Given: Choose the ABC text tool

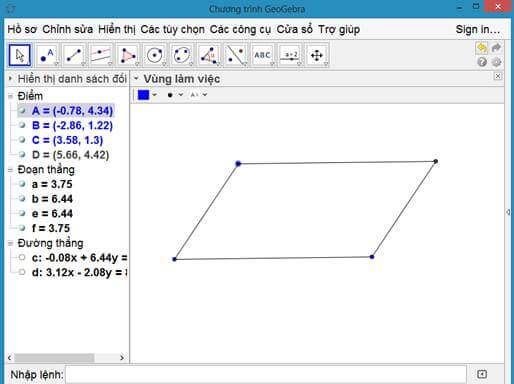Looking at the screenshot, I should point(263,55).
